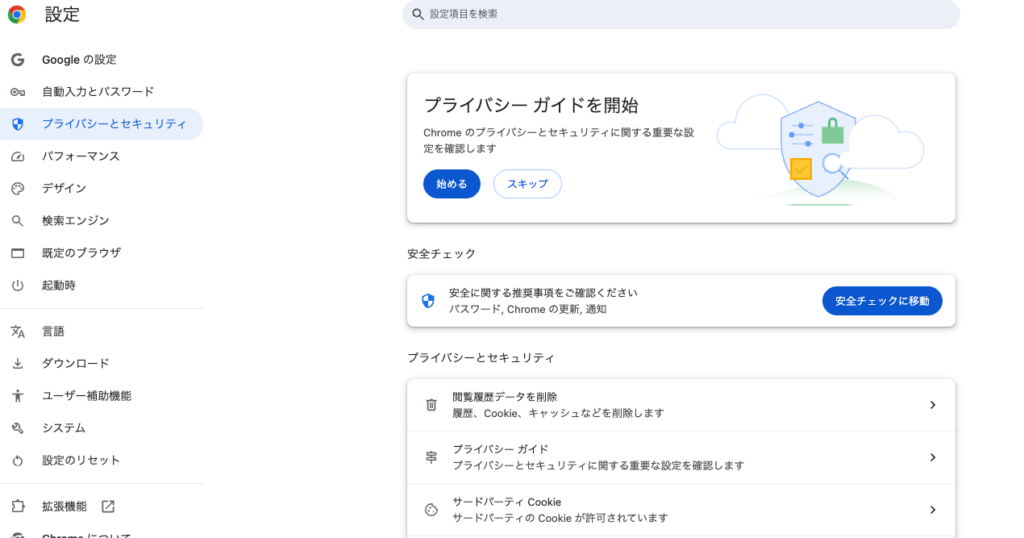This screenshot has height=538, width=1024.
Task: Open 検索エンジン settings in the sidebar
Action: tap(75, 221)
